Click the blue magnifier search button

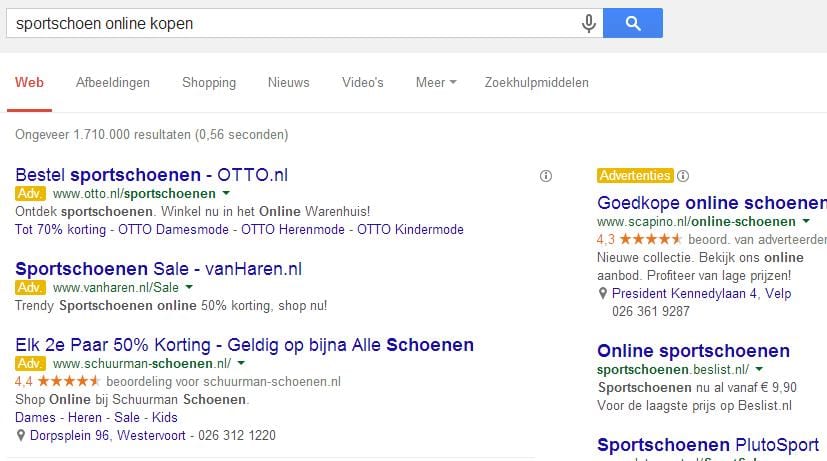633,23
